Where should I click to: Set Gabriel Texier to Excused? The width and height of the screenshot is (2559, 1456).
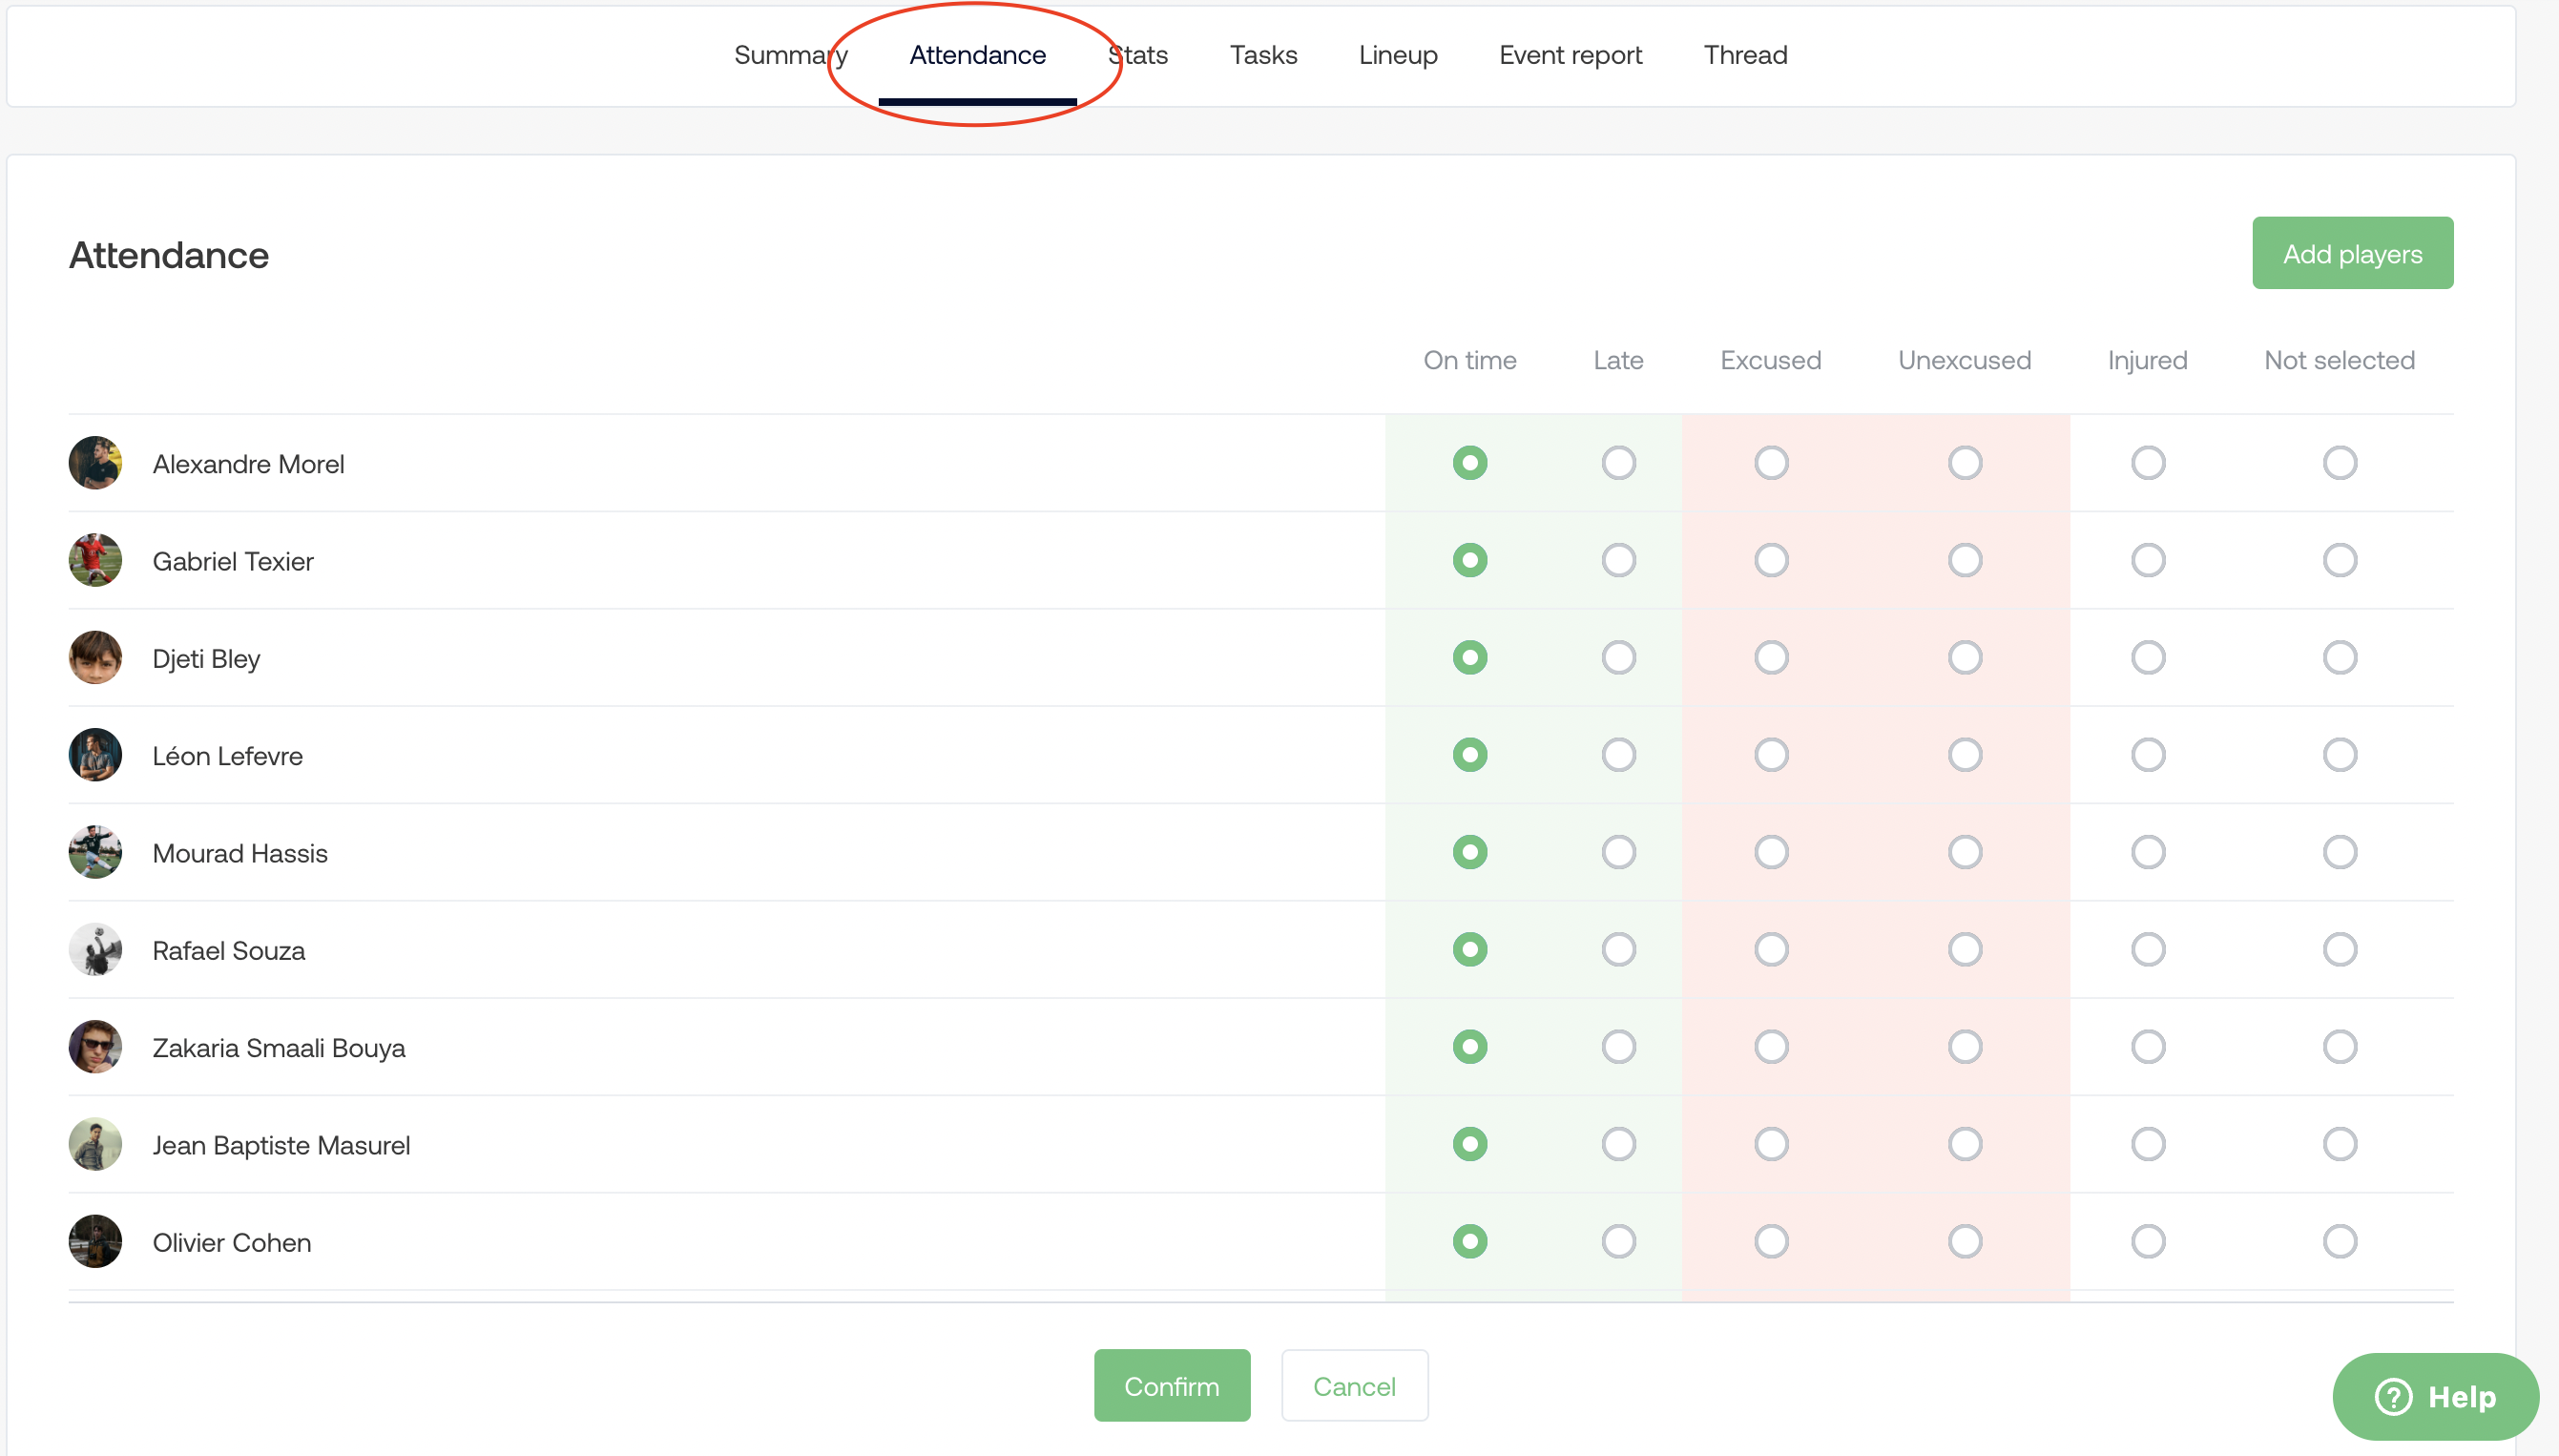(x=1770, y=560)
